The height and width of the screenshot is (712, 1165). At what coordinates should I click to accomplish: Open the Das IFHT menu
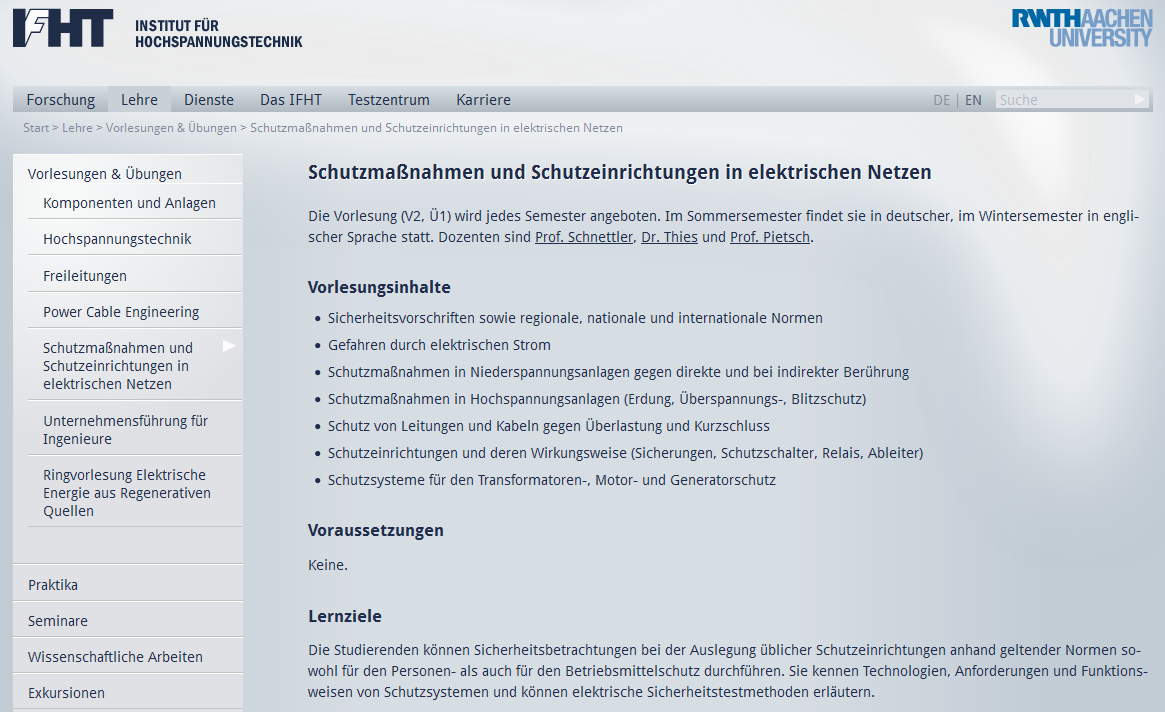[291, 100]
